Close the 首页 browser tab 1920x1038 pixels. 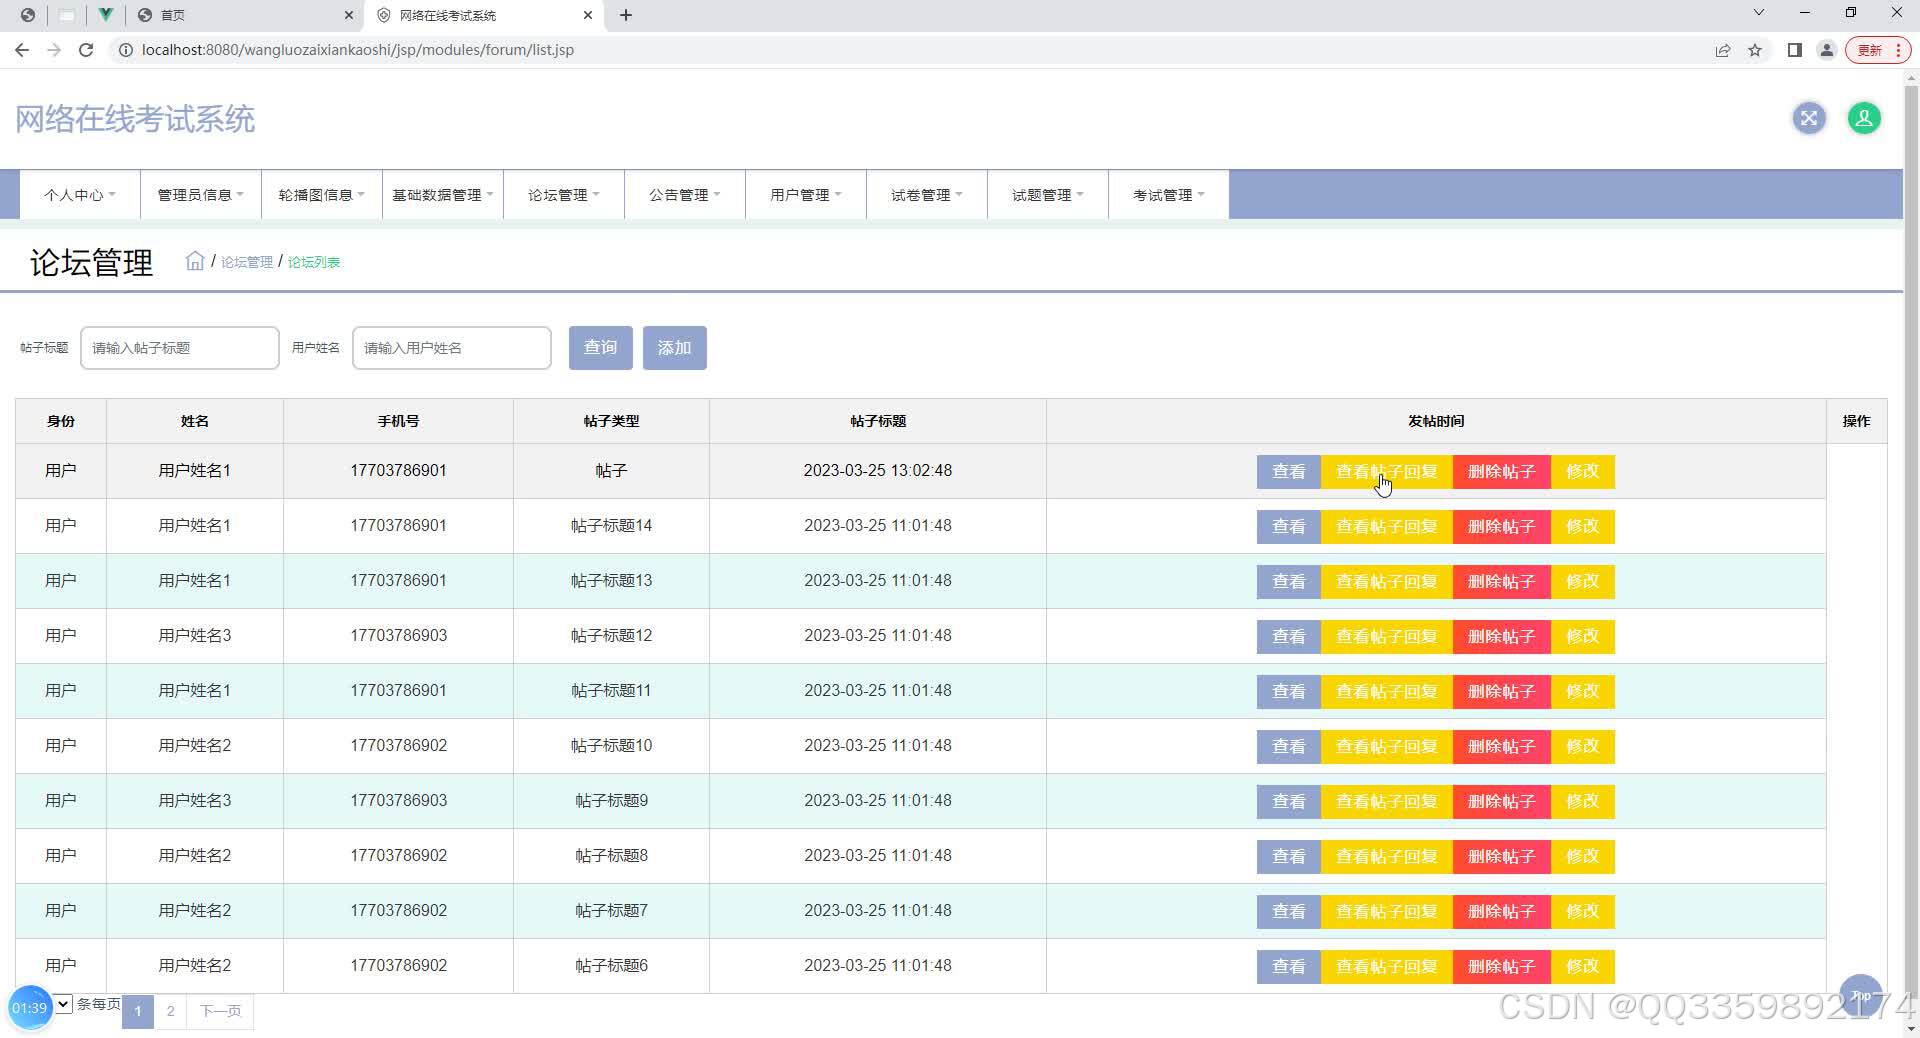click(348, 15)
